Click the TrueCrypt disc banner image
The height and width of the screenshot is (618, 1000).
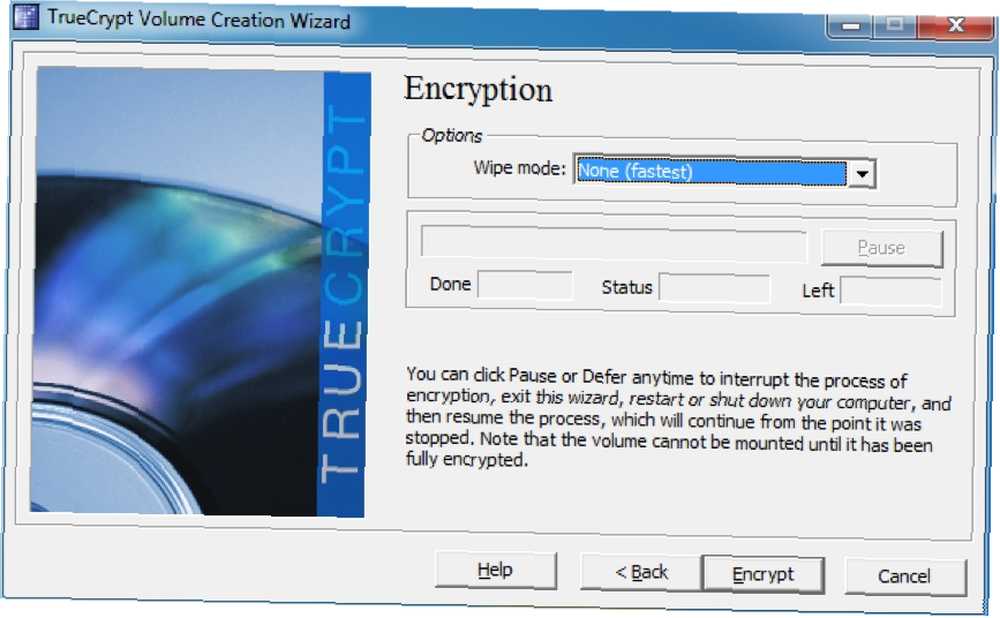click(x=200, y=292)
